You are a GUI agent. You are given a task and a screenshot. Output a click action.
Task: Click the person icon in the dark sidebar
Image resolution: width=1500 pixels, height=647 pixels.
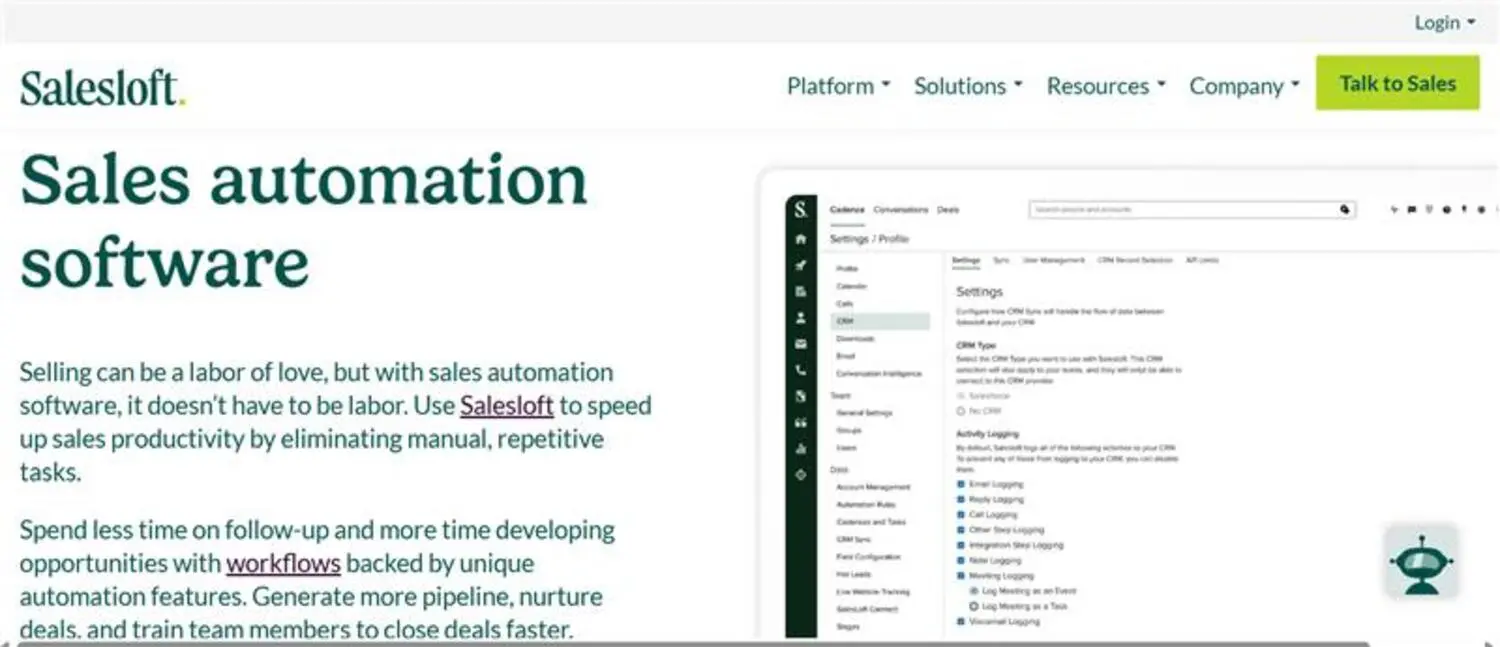click(x=800, y=317)
